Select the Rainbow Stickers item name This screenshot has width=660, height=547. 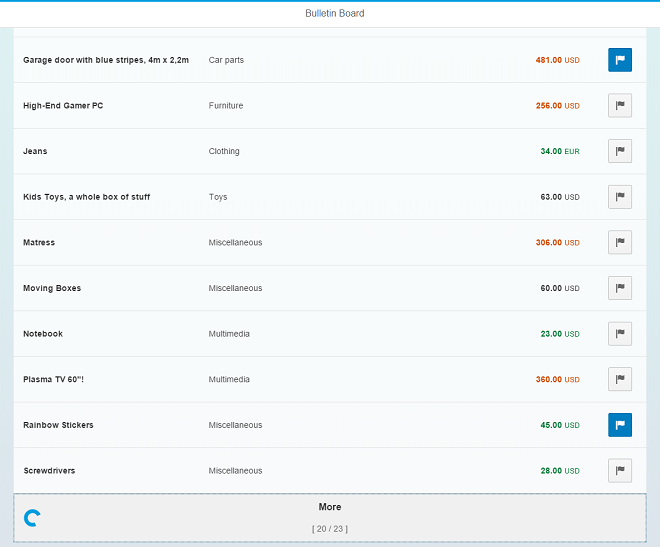58,425
